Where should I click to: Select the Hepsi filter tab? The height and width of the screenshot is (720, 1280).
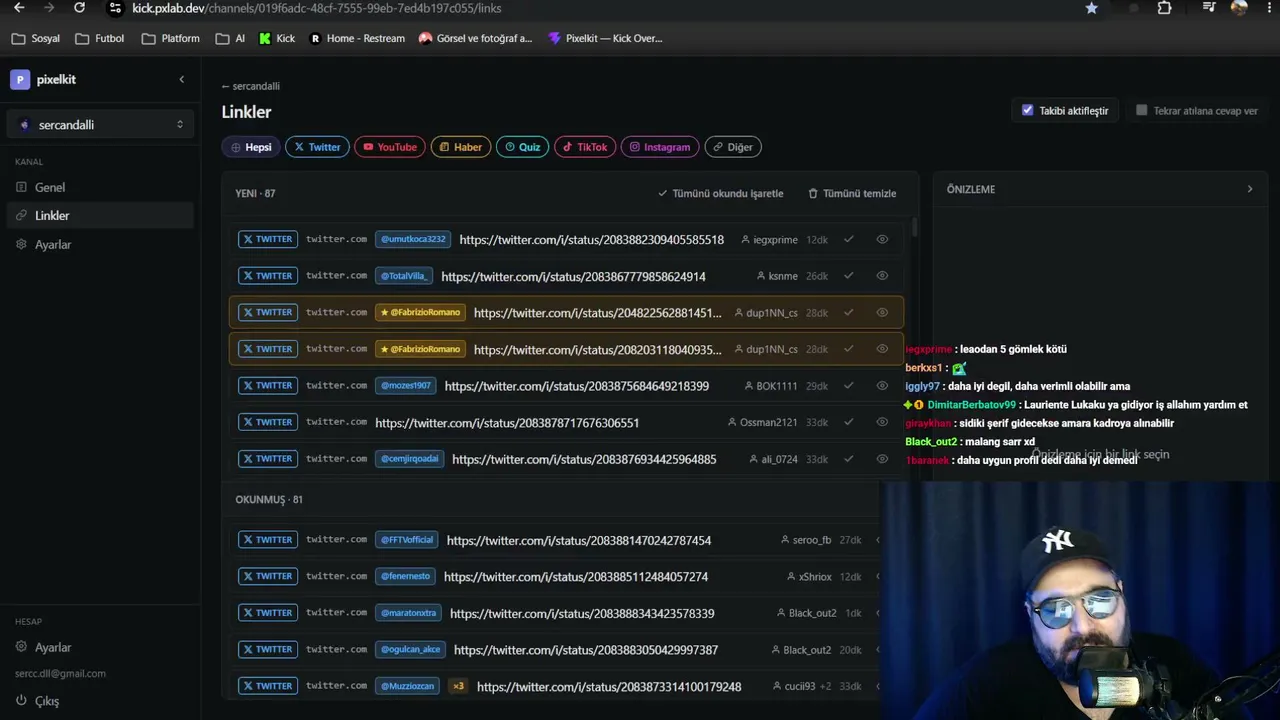[251, 147]
